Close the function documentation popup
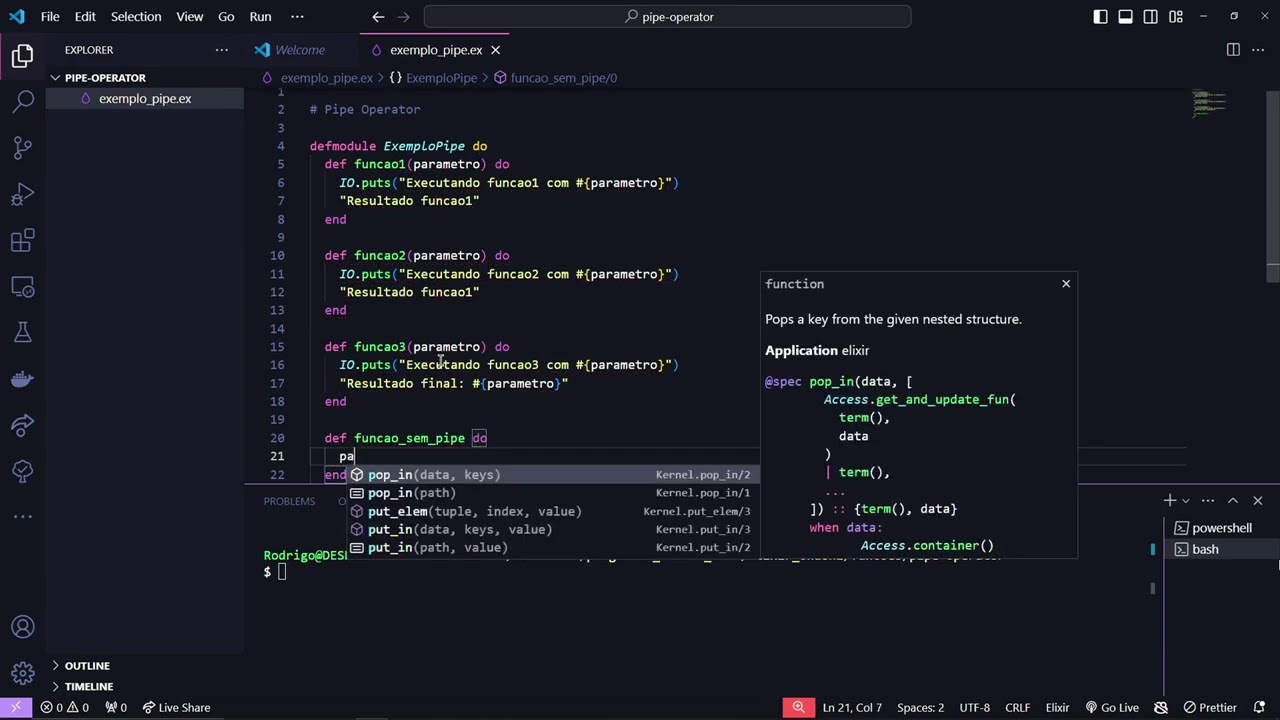This screenshot has height=720, width=1280. point(1066,284)
